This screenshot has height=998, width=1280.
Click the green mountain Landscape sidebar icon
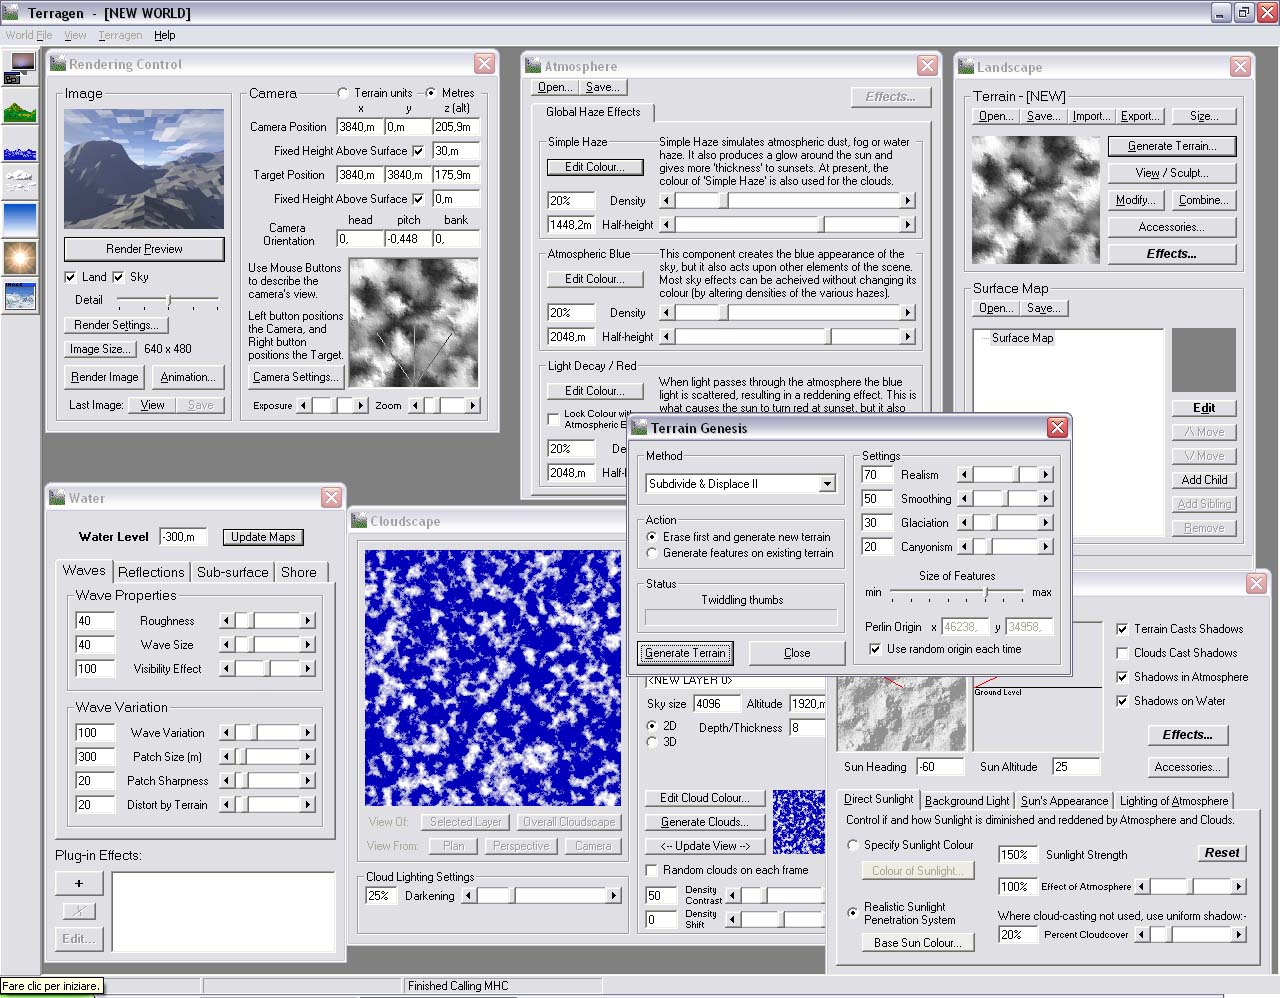[x=20, y=110]
